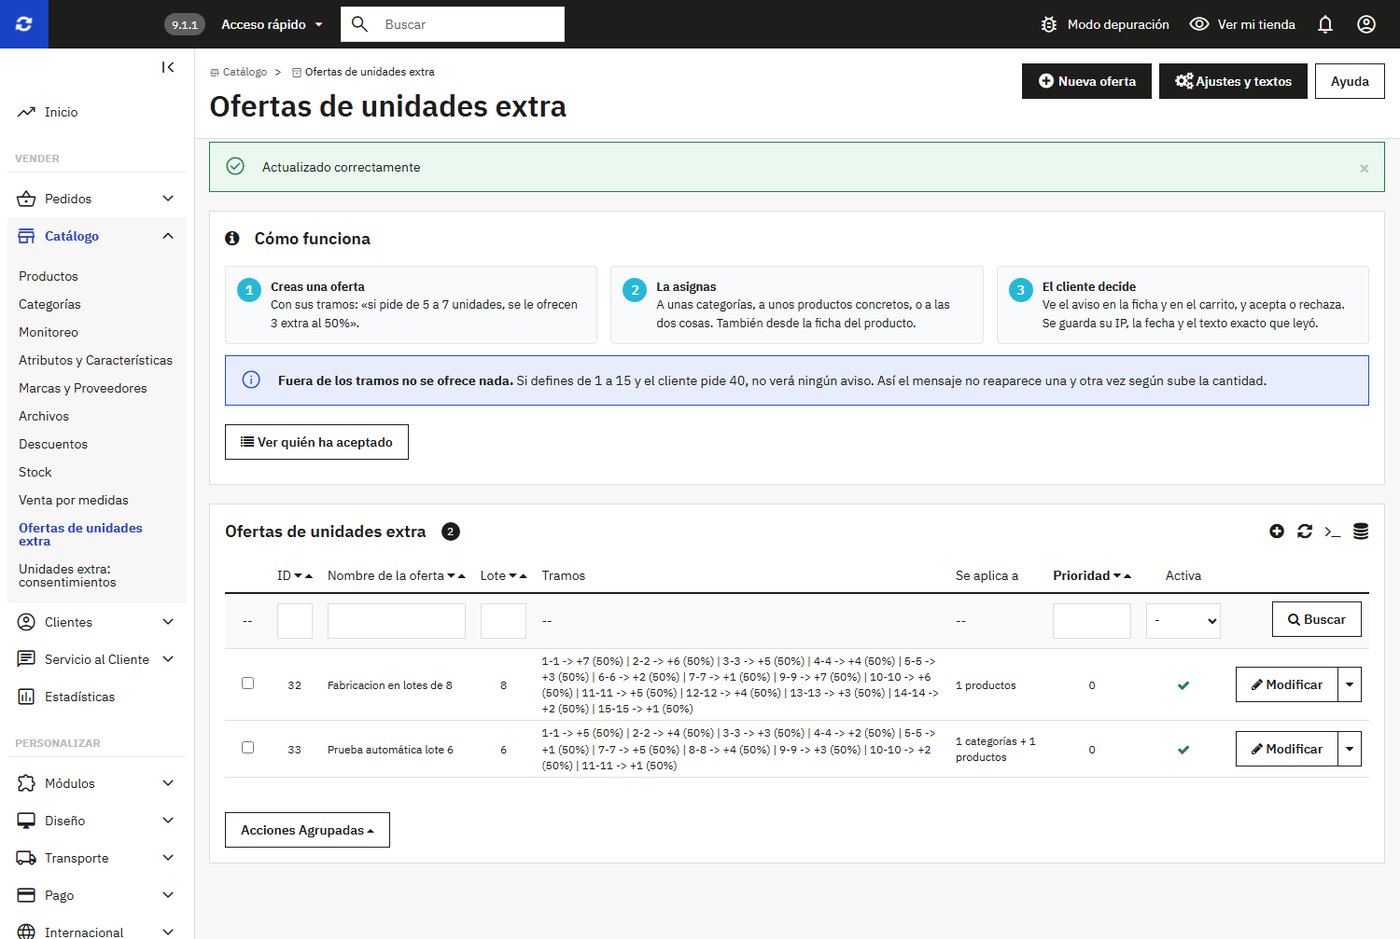Dismiss the success alert
This screenshot has height=939, width=1400.
click(x=1364, y=168)
